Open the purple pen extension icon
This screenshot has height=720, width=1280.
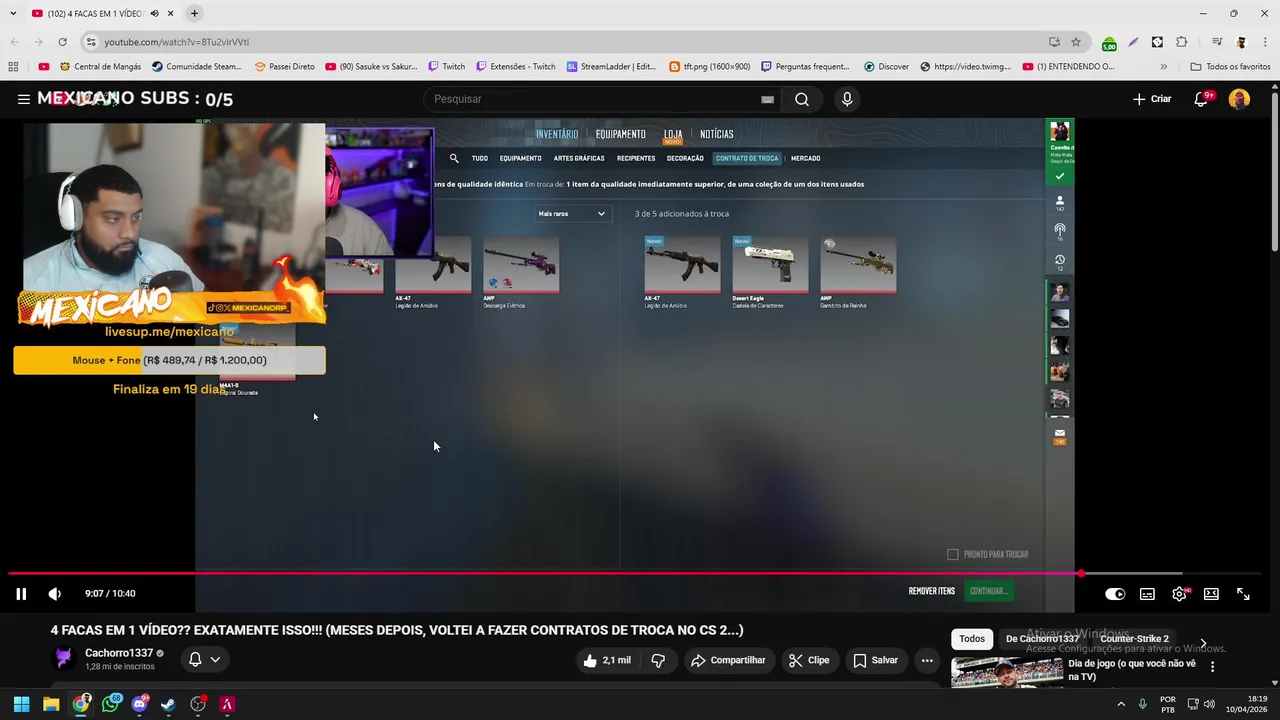(1133, 42)
